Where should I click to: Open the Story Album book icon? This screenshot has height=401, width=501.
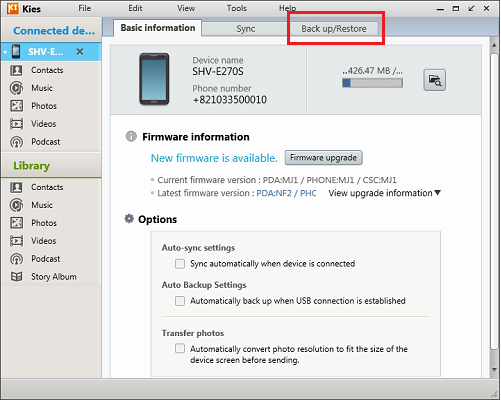point(16,277)
